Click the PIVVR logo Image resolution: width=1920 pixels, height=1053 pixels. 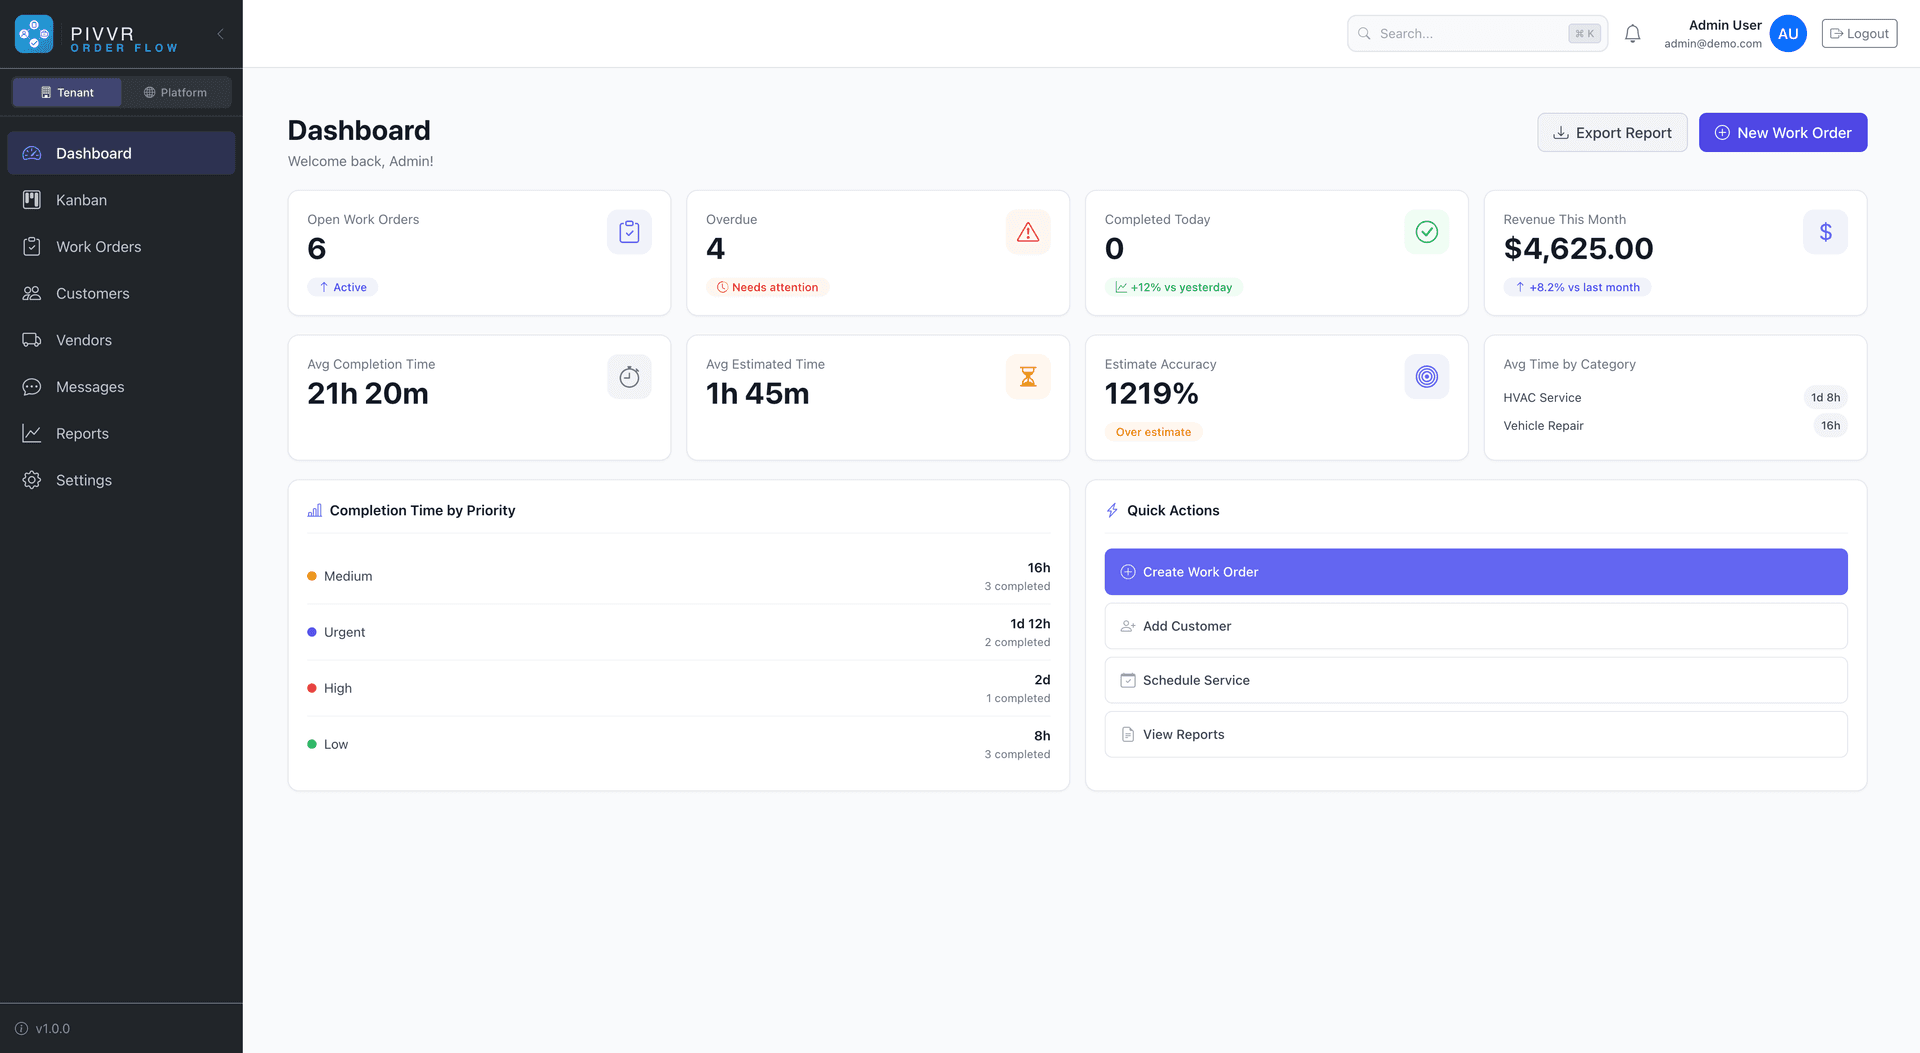[x=33, y=33]
